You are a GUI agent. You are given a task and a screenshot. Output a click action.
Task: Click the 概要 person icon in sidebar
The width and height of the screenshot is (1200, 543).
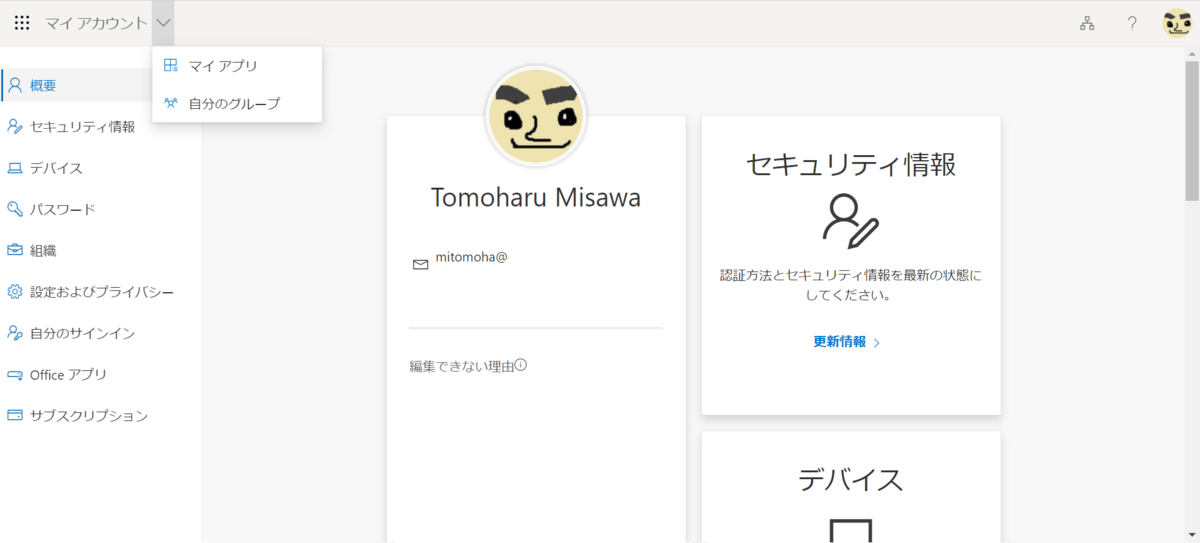[15, 85]
